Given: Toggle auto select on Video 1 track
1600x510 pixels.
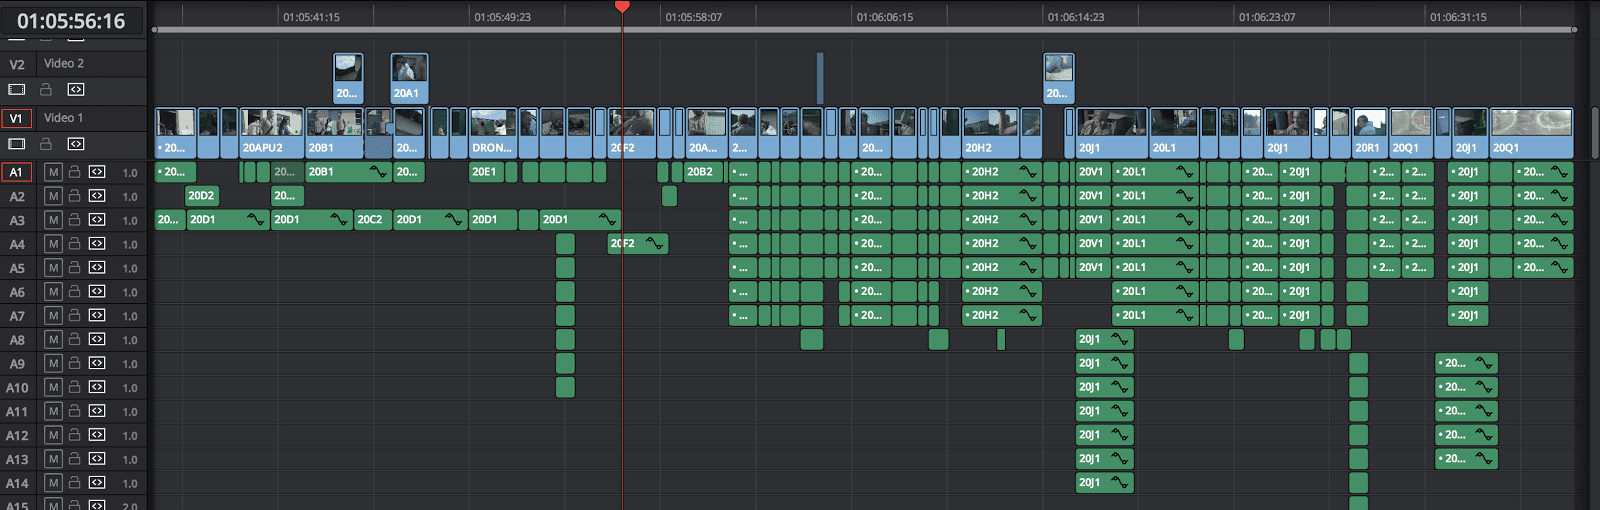Looking at the screenshot, I should (x=76, y=143).
